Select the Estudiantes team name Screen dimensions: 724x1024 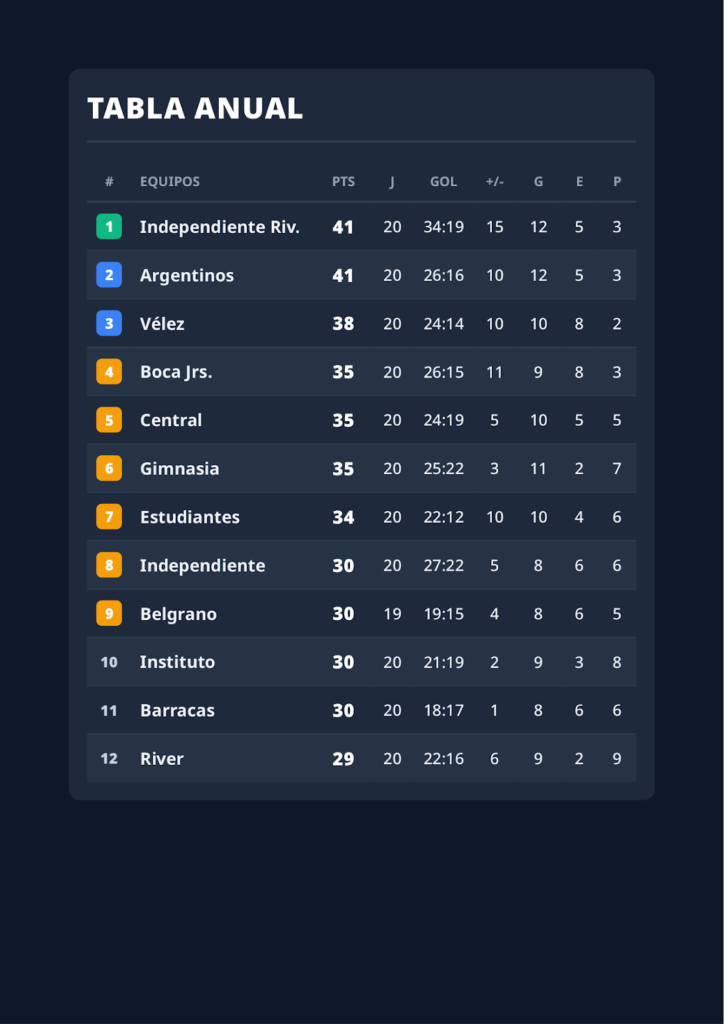pyautogui.click(x=190, y=517)
